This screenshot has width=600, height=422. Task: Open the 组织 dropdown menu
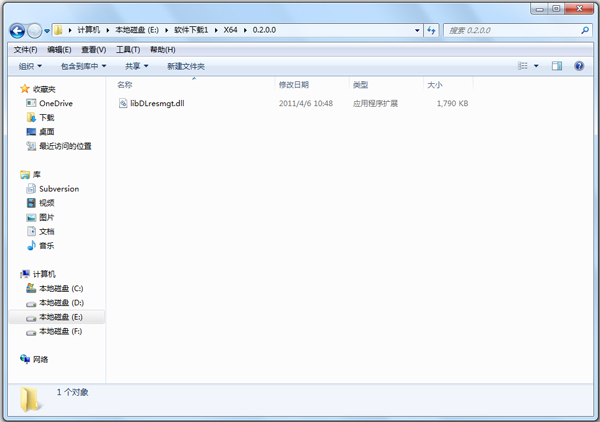[x=30, y=66]
